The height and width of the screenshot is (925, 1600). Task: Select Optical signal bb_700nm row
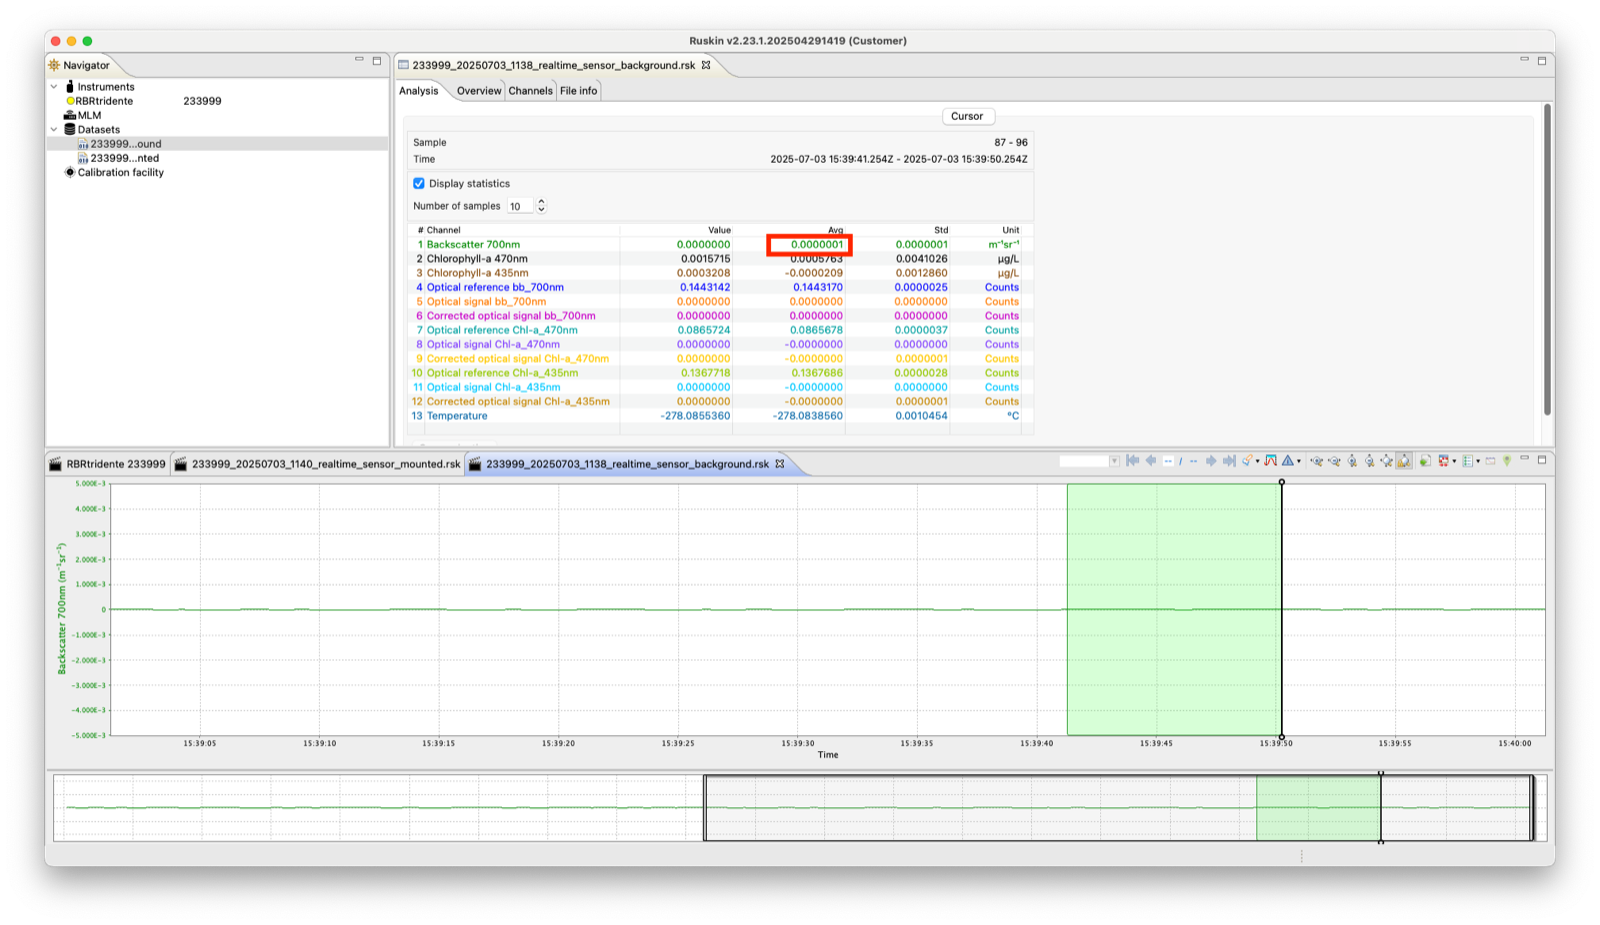click(x=718, y=301)
